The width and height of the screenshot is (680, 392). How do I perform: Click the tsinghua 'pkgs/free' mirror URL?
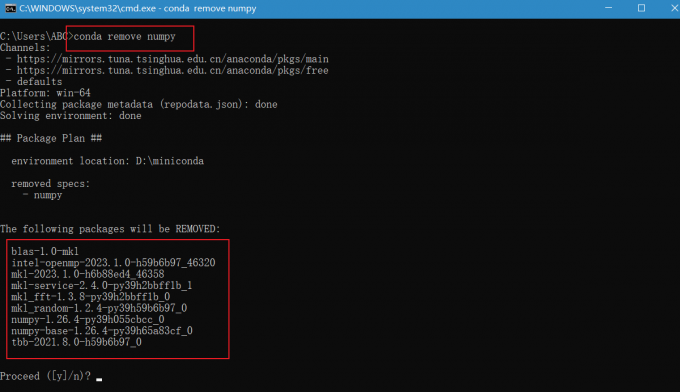click(x=173, y=70)
